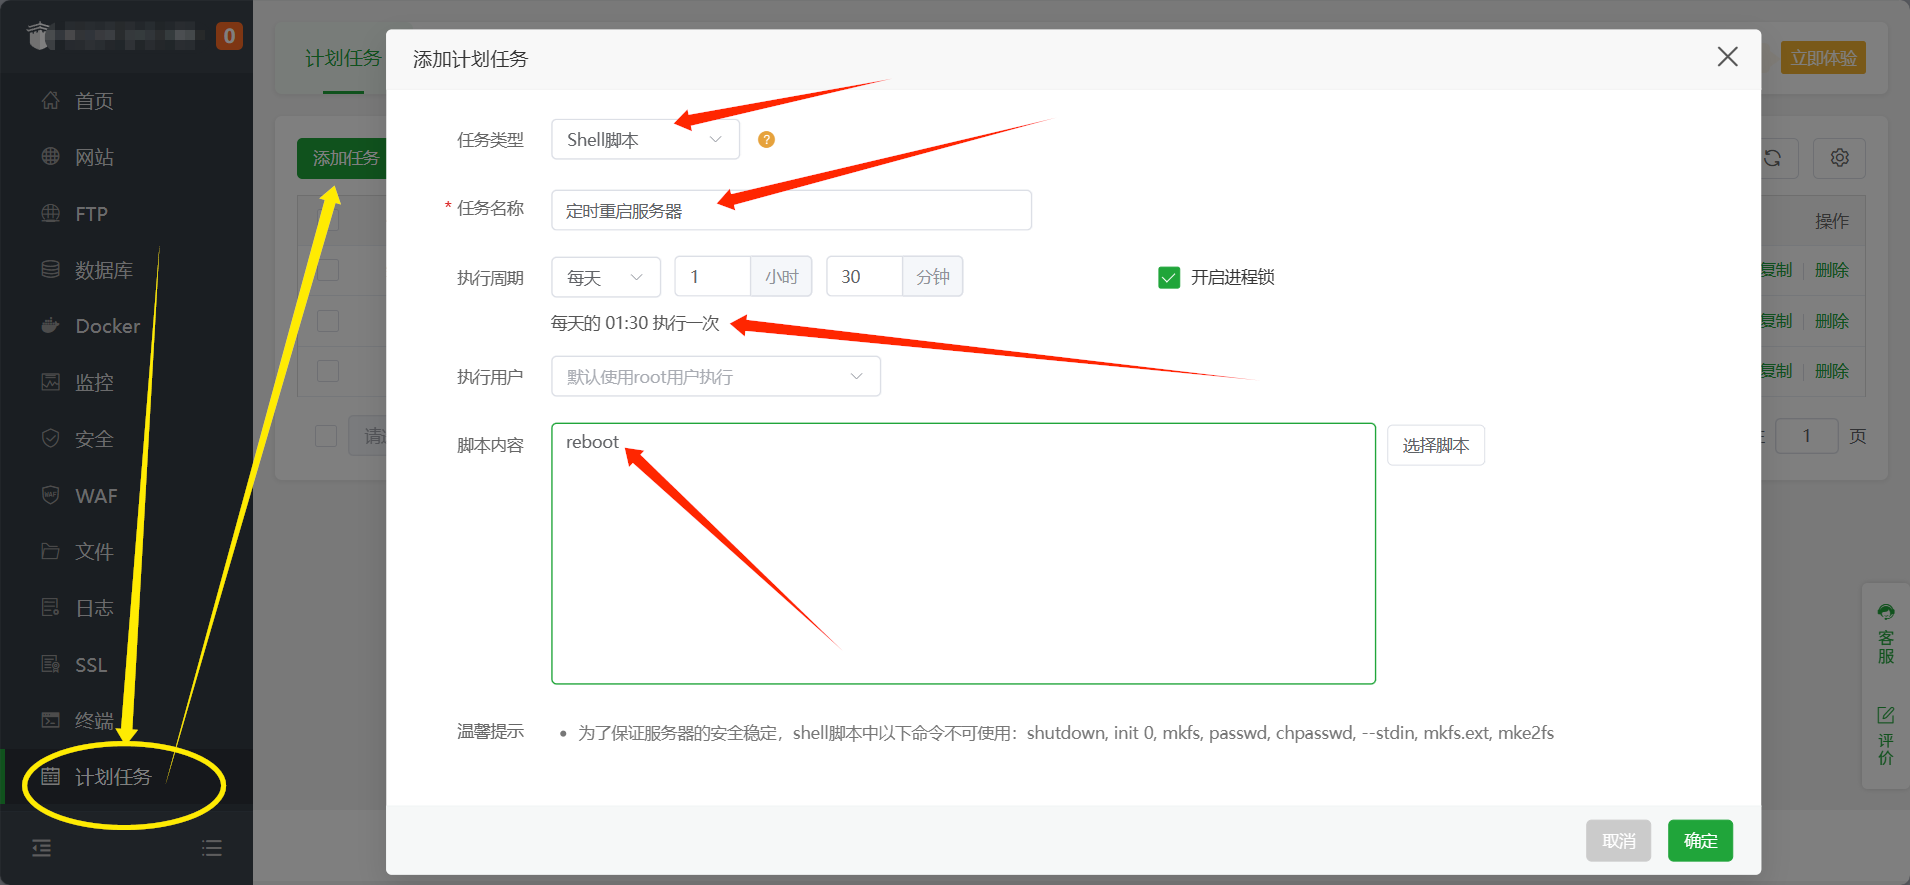Click the 操作 column header in background table

pyautogui.click(x=1832, y=221)
